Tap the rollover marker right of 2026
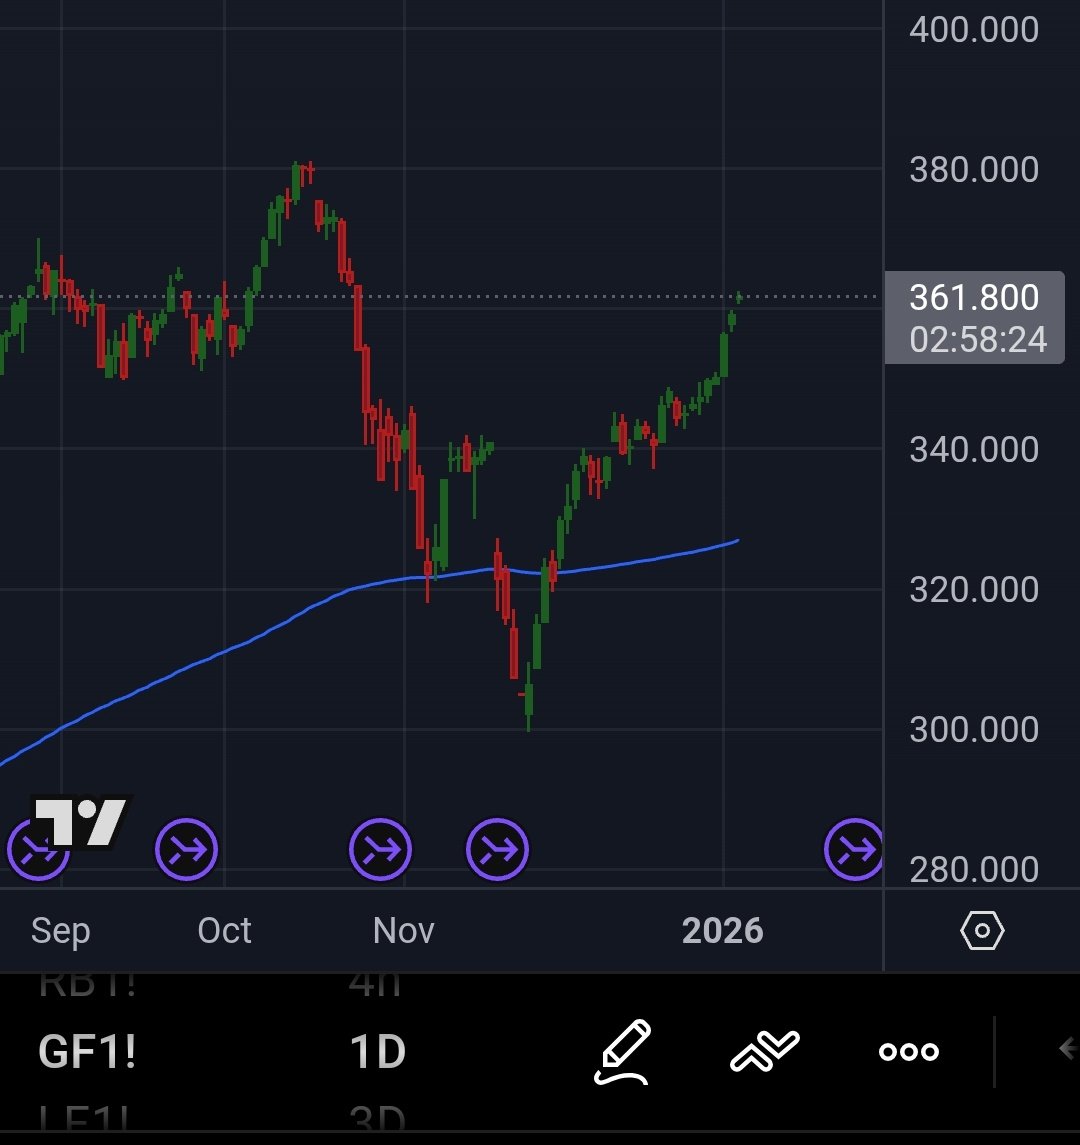This screenshot has width=1080, height=1145. [x=853, y=849]
